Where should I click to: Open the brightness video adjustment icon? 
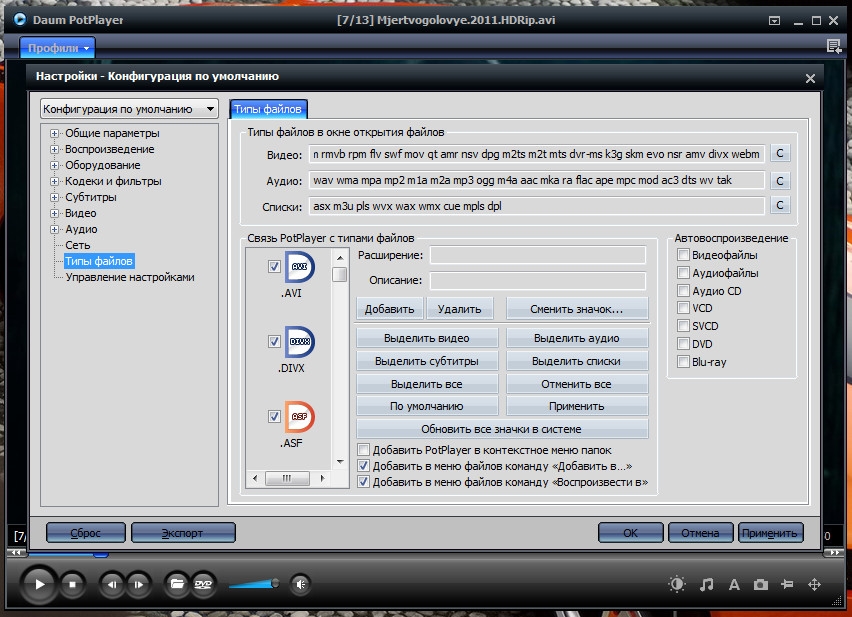pyautogui.click(x=678, y=585)
